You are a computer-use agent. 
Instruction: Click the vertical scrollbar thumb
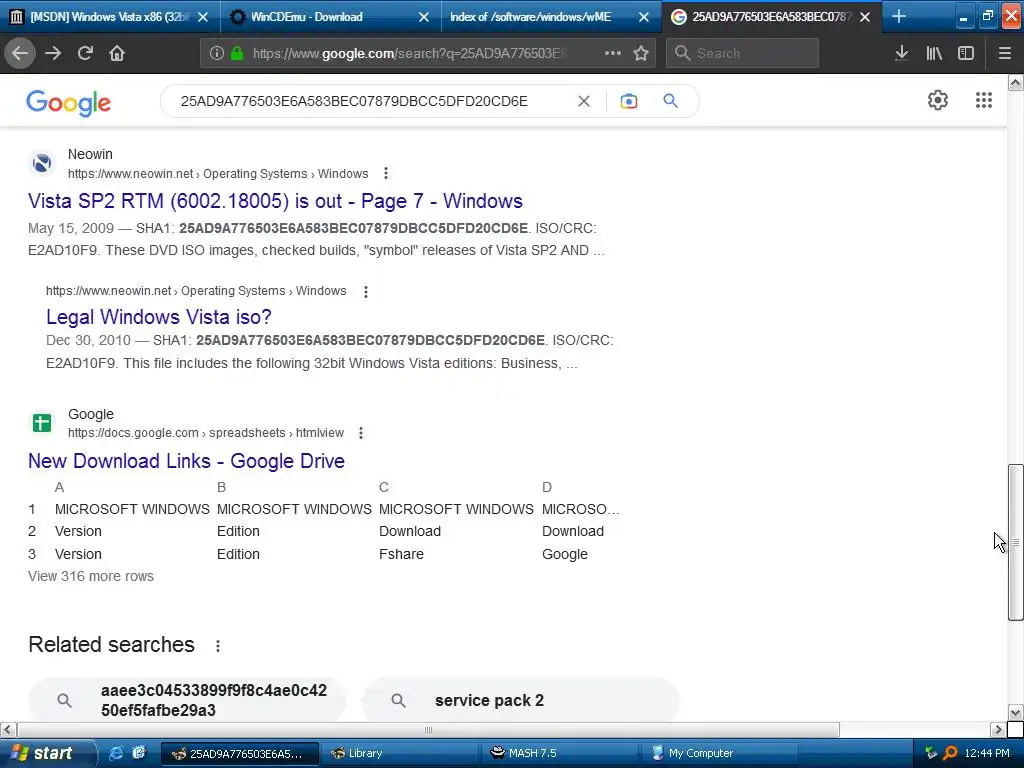[x=1015, y=542]
